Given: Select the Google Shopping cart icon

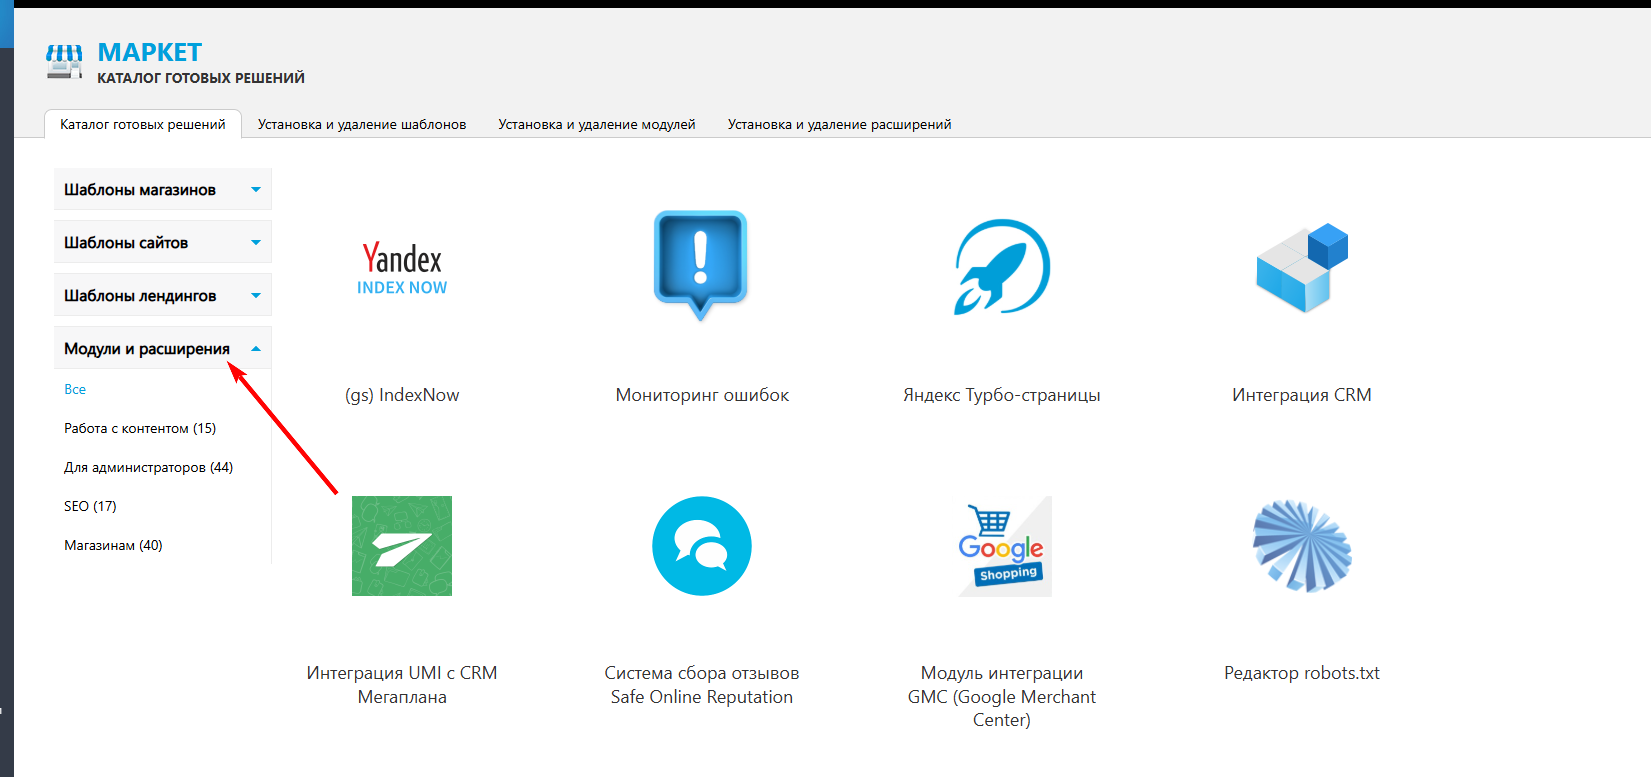Looking at the screenshot, I should click(1002, 546).
